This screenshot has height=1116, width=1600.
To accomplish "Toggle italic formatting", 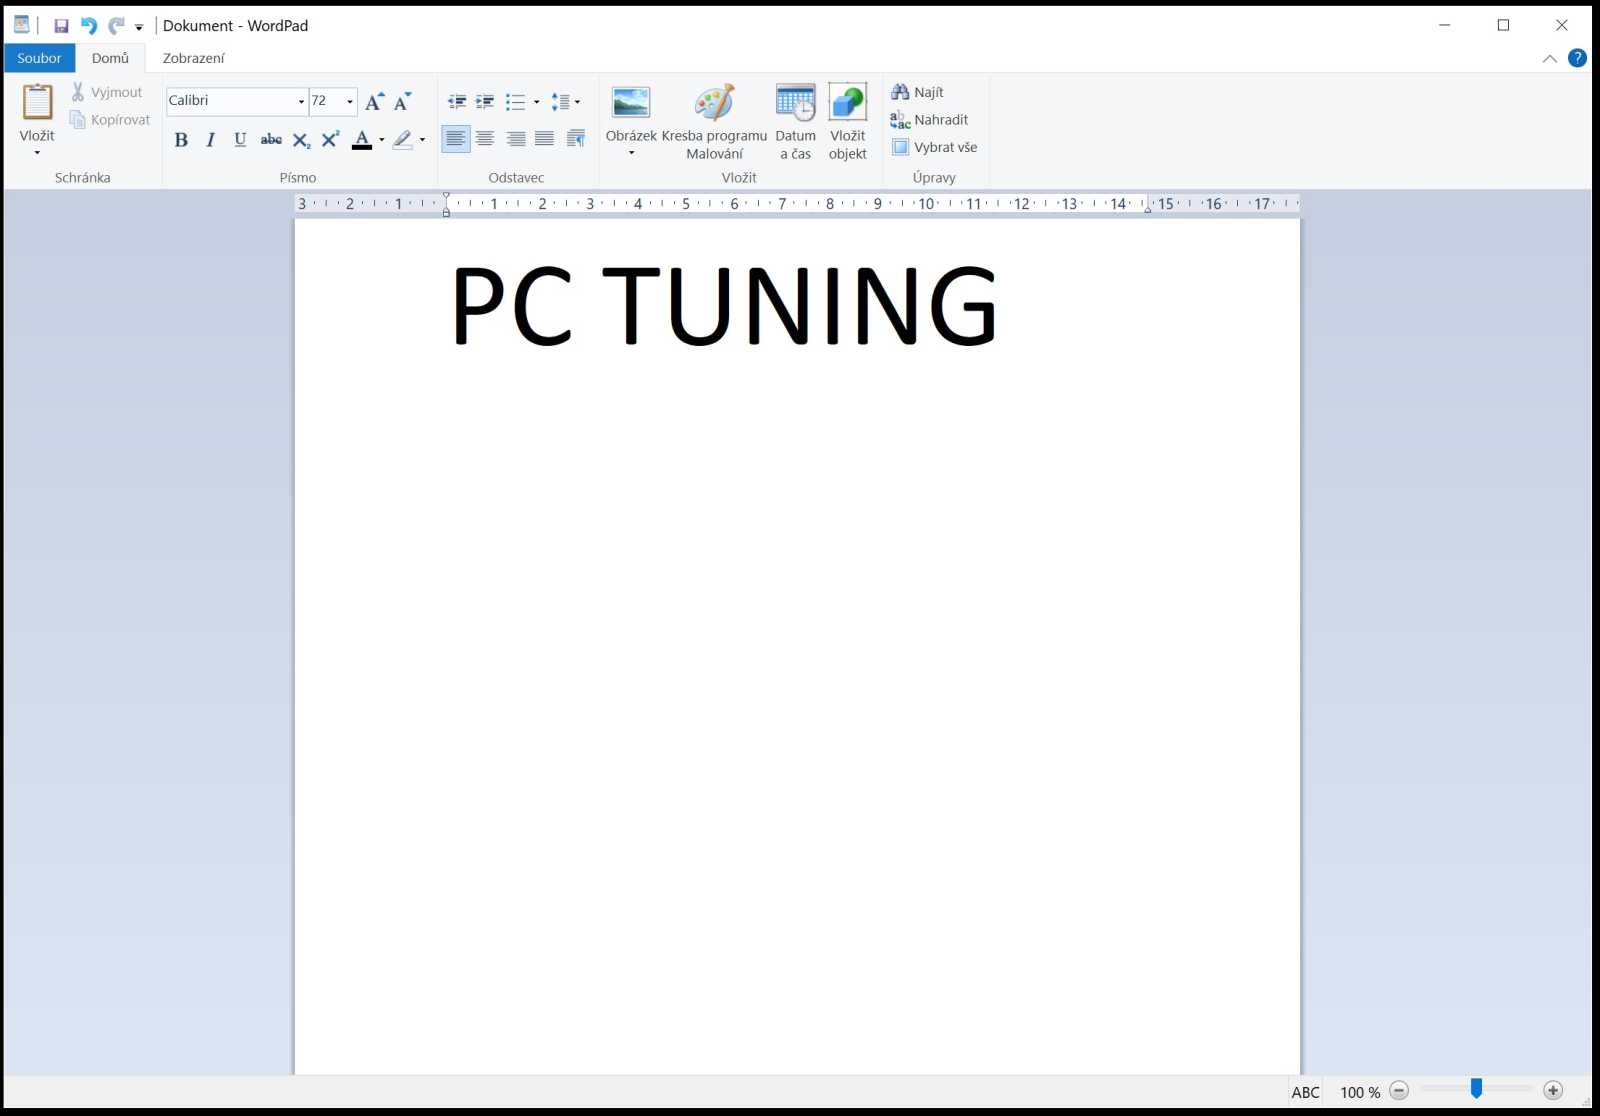I will coord(210,140).
